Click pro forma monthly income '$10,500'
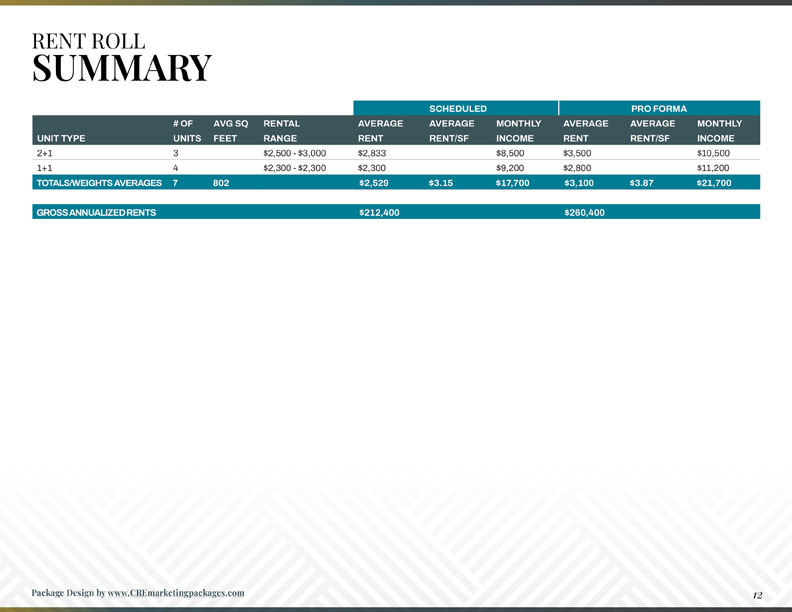This screenshot has height=612, width=792. click(x=713, y=153)
